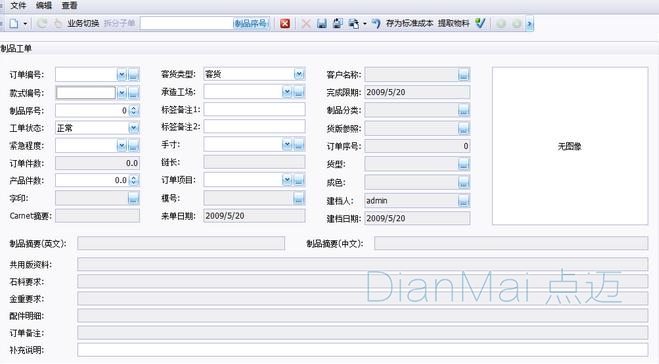The height and width of the screenshot is (364, 659).
Task: Click lookup button for 成色 field
Action: (x=463, y=182)
